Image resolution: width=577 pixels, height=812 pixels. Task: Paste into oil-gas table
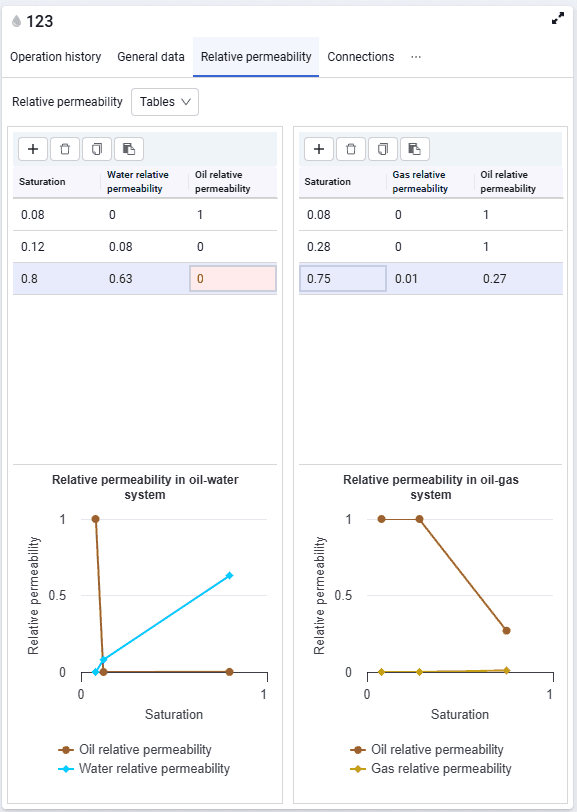(415, 149)
